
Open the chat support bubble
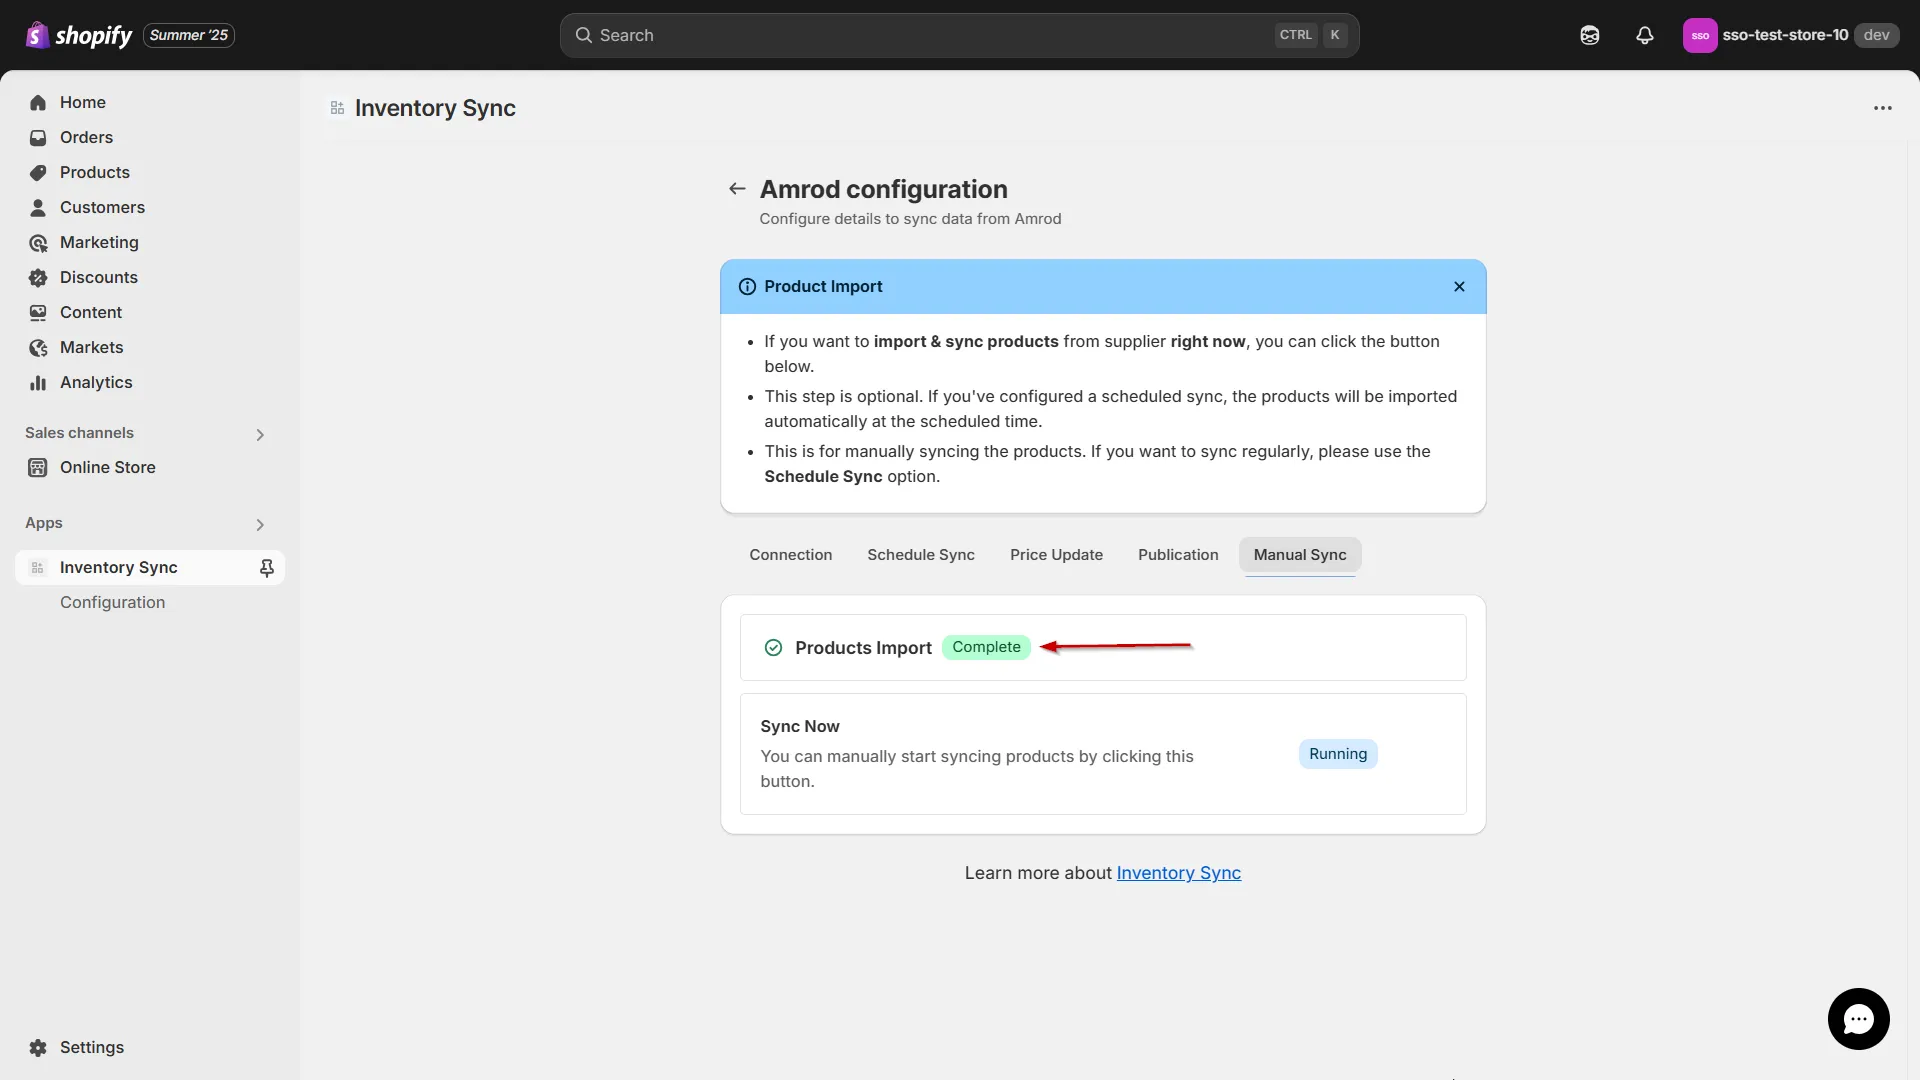(x=1858, y=1019)
